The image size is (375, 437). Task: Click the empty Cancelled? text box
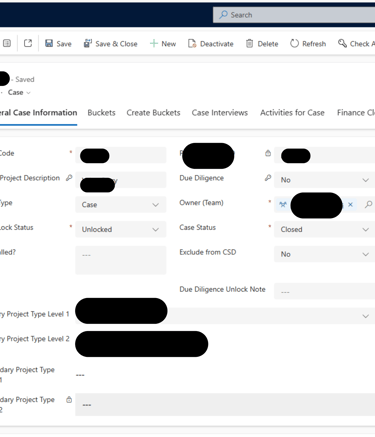click(x=121, y=260)
